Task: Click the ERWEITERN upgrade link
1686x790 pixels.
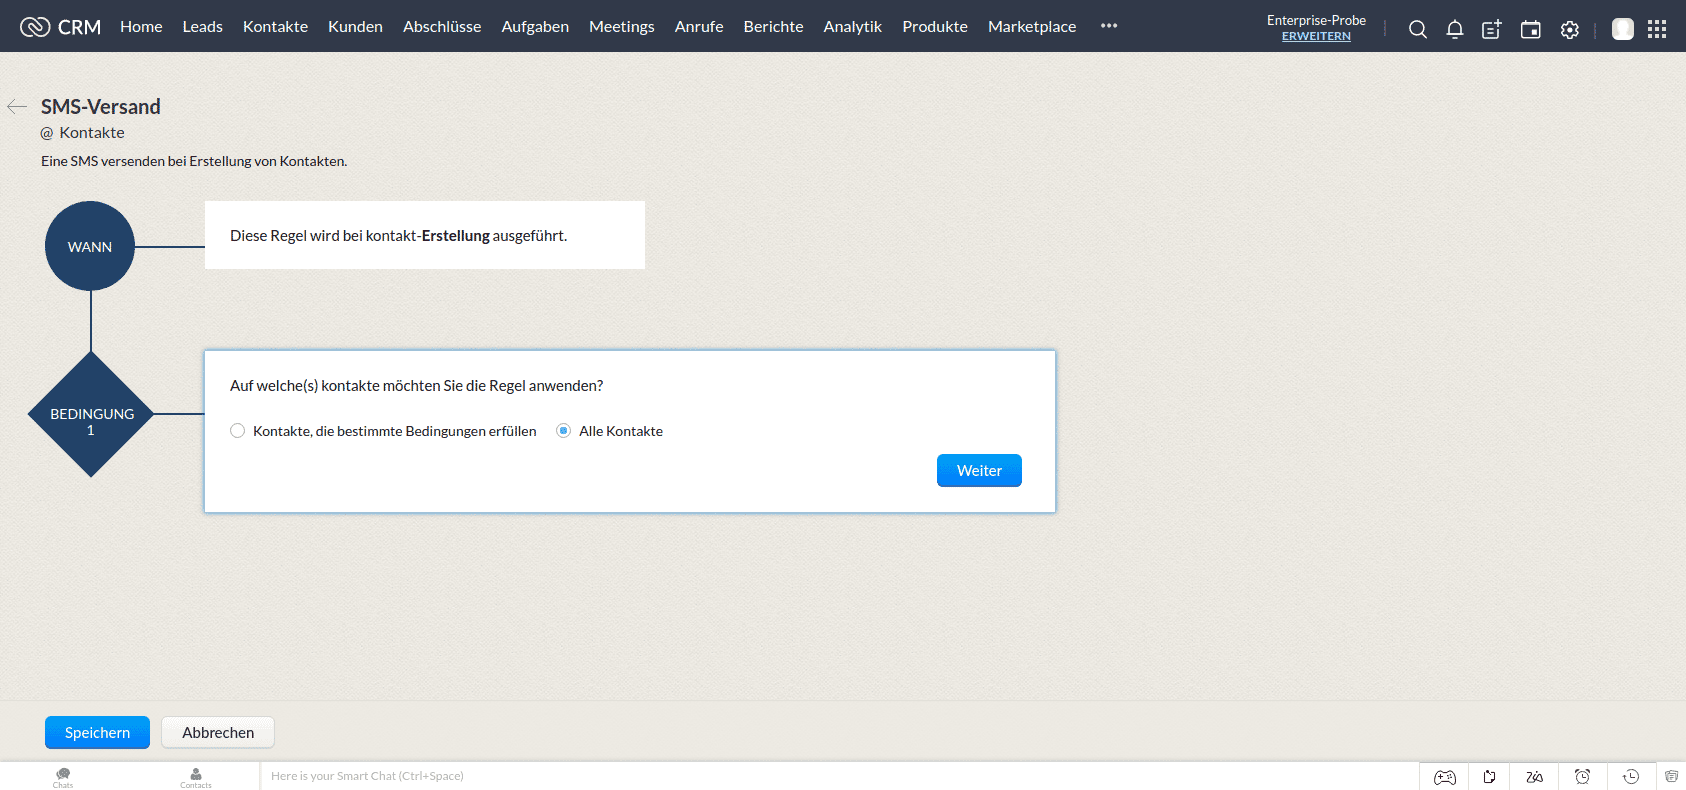Action: tap(1316, 36)
